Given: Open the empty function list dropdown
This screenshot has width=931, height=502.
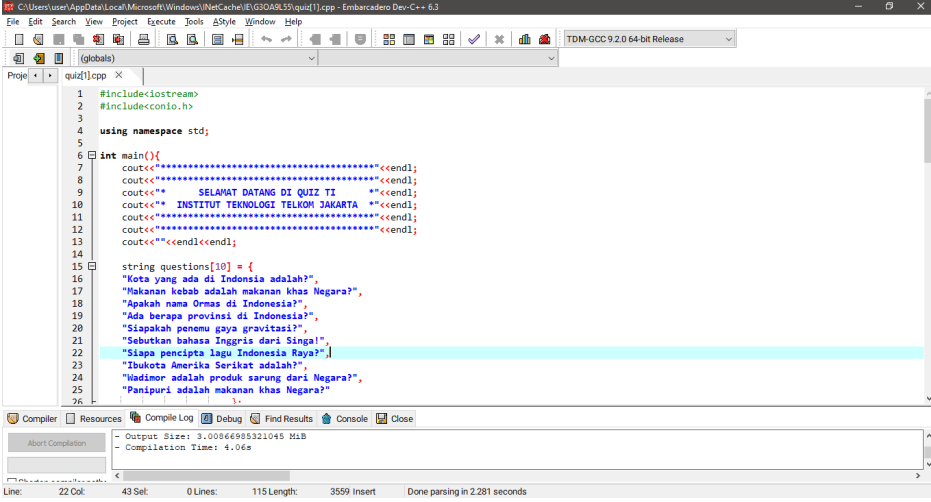Looking at the screenshot, I should click(438, 58).
